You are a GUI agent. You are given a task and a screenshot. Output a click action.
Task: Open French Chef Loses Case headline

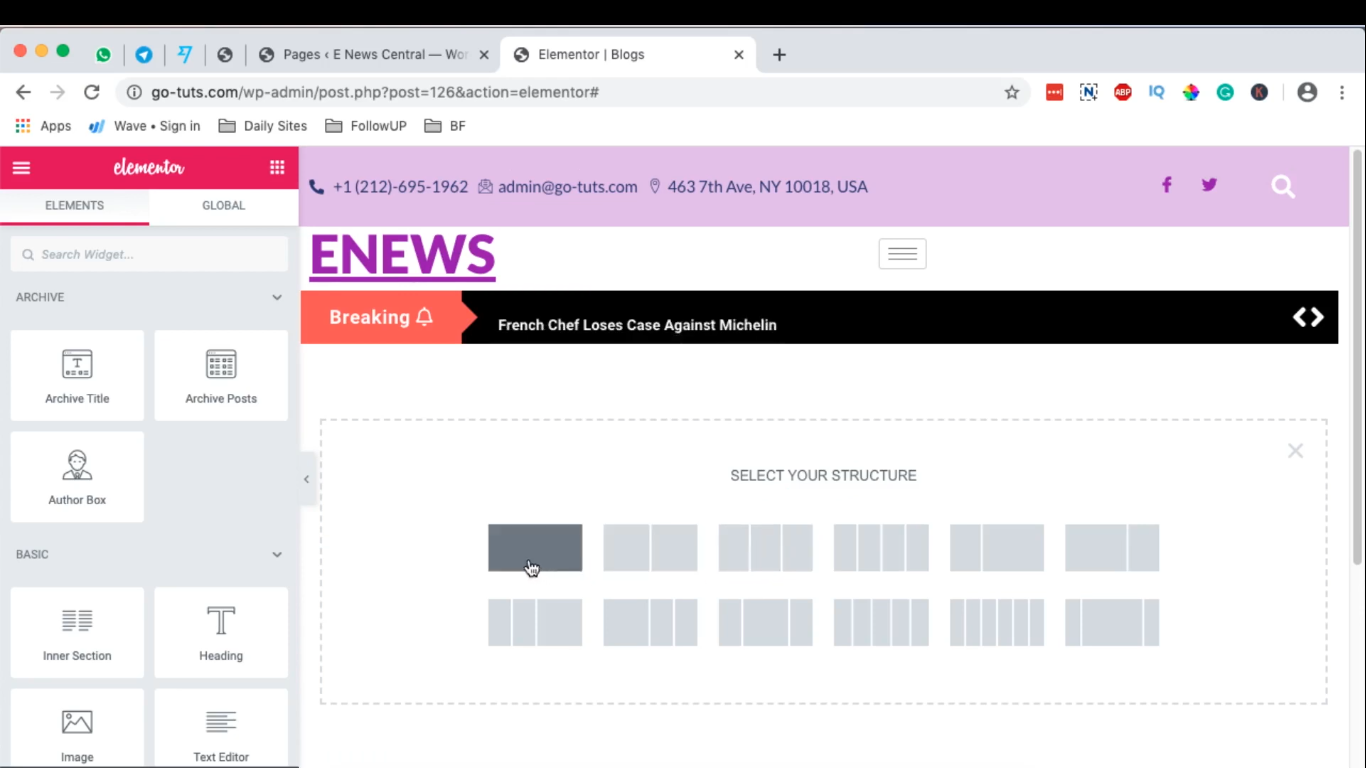tap(637, 325)
